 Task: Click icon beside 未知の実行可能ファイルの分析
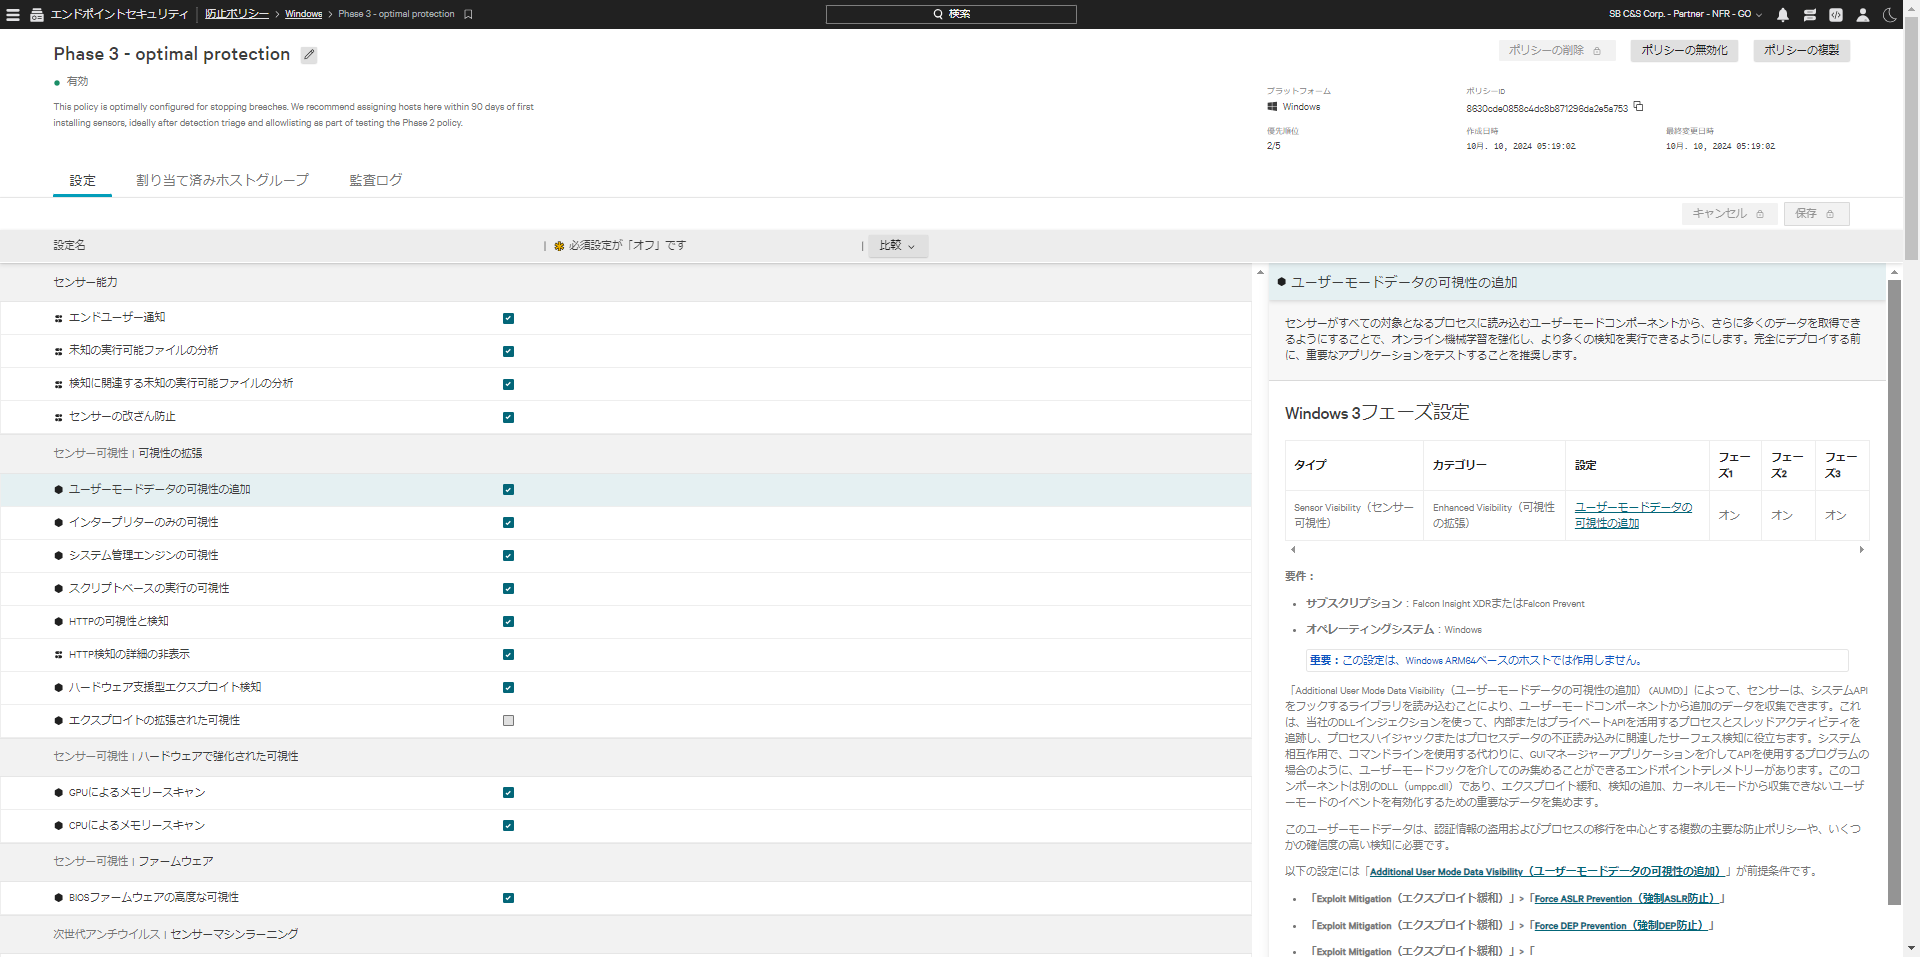point(59,352)
